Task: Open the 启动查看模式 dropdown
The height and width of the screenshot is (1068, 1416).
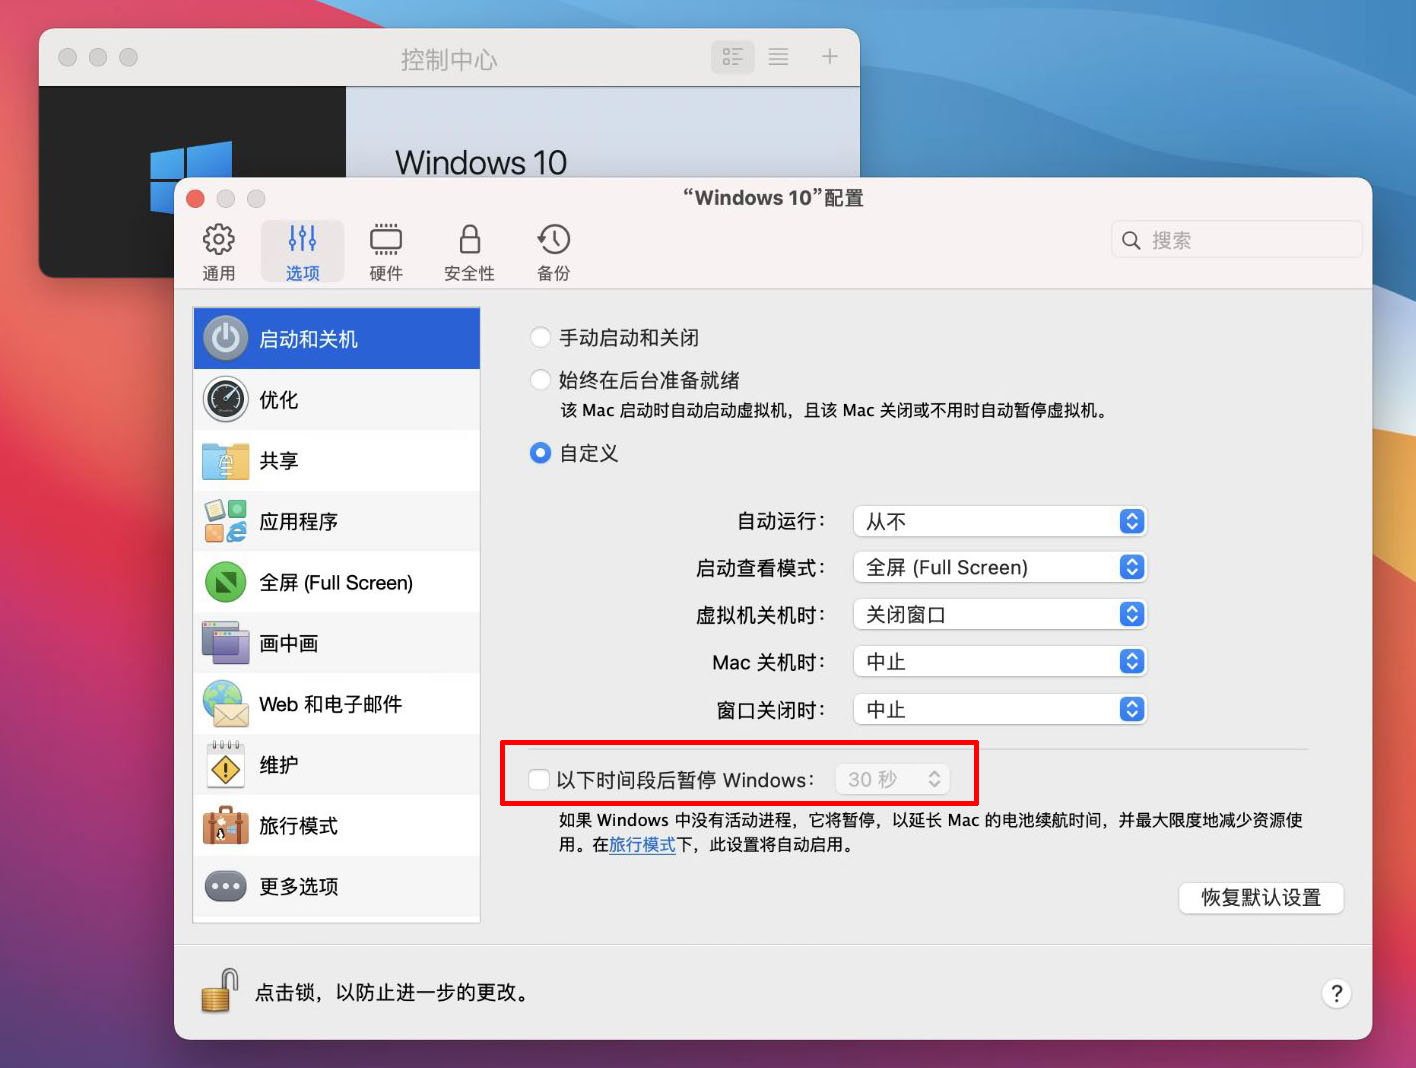Action: pyautogui.click(x=999, y=568)
